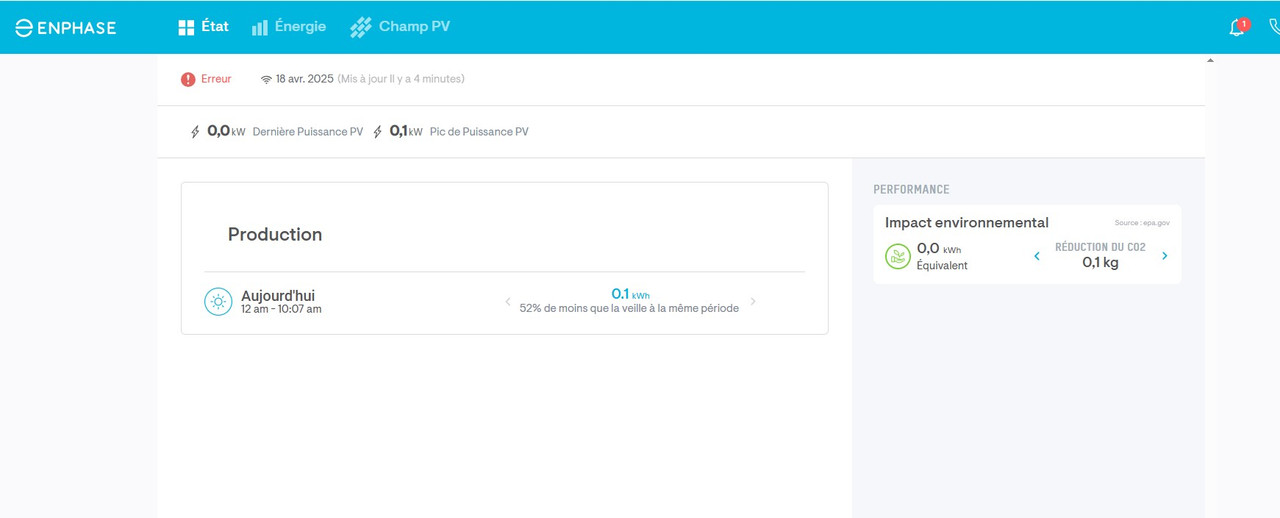
Task: Switch to the Énergie tab
Action: pyautogui.click(x=289, y=27)
